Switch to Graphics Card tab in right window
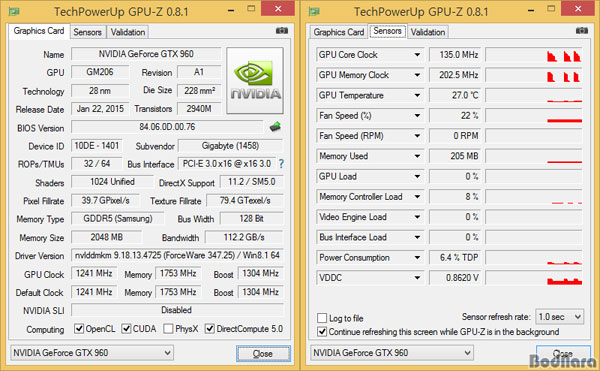Screen dimensions: 600x371 (x=339, y=32)
